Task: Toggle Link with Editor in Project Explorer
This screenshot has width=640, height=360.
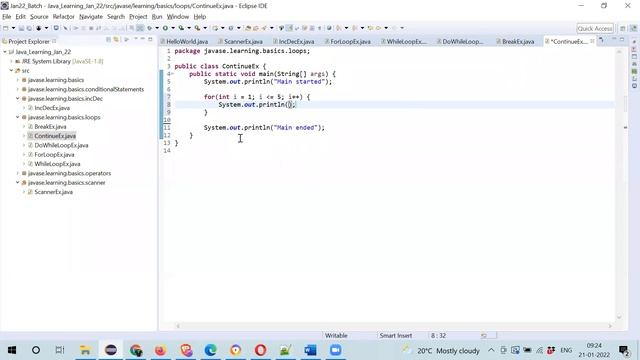Action: pyautogui.click(x=116, y=40)
